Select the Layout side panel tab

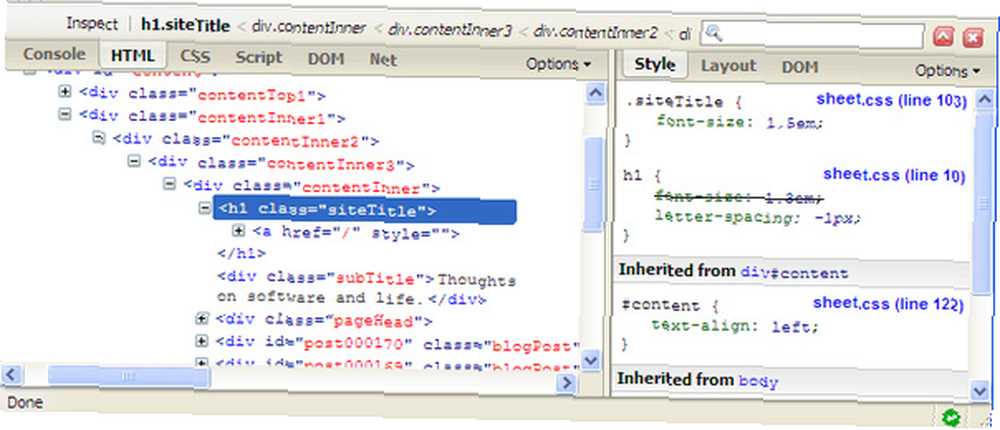click(728, 66)
